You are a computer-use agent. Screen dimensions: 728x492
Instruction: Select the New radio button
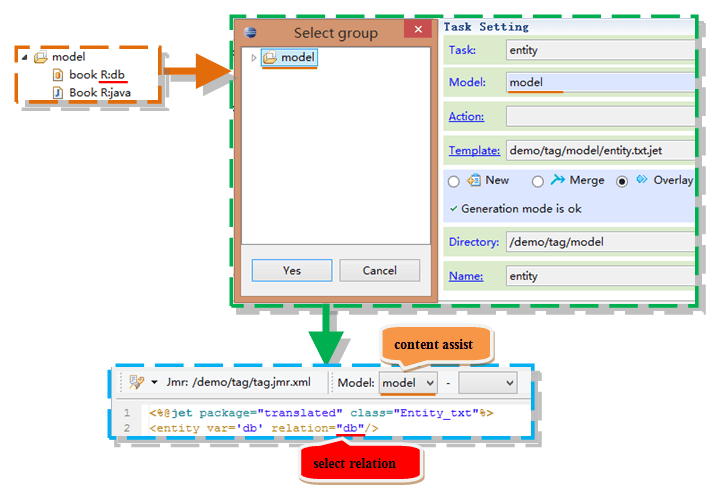(454, 181)
